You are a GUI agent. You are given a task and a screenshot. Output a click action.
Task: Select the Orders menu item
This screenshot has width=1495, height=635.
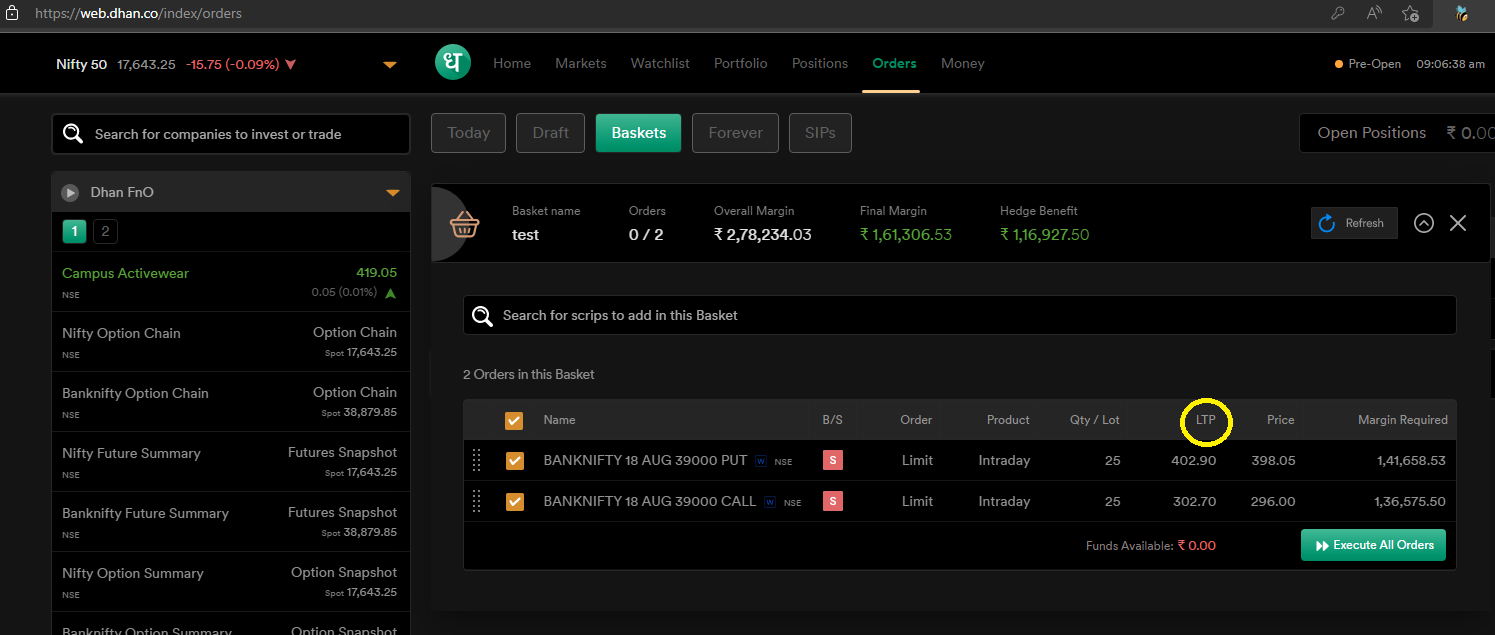pos(894,63)
